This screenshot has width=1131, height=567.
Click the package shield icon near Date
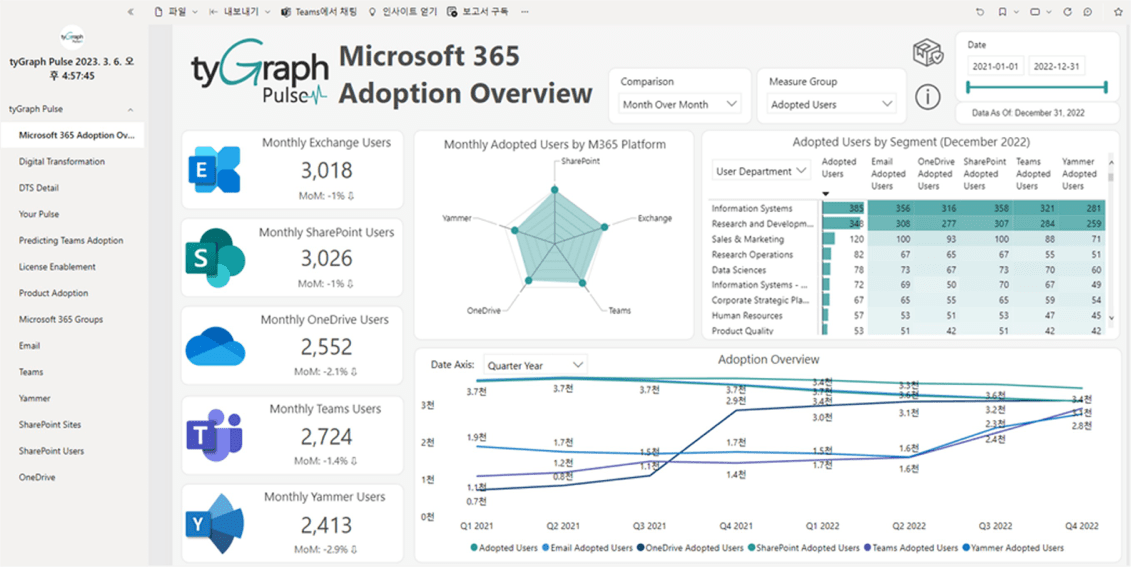coord(927,54)
